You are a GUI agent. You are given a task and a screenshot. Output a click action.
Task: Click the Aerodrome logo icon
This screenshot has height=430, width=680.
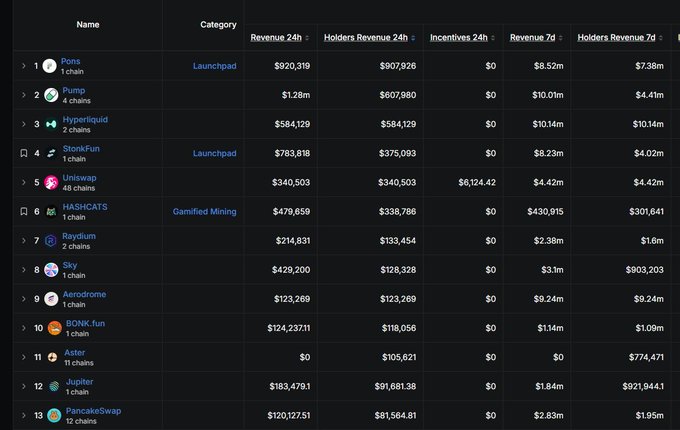tap(51, 299)
